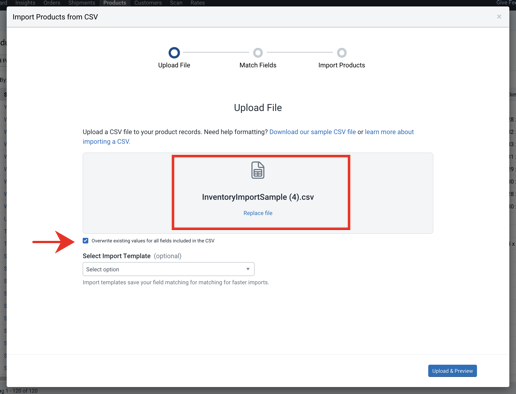Screen dimensions: 516x394
Task: Open the Select Import Template dropdown
Action: [x=168, y=269]
